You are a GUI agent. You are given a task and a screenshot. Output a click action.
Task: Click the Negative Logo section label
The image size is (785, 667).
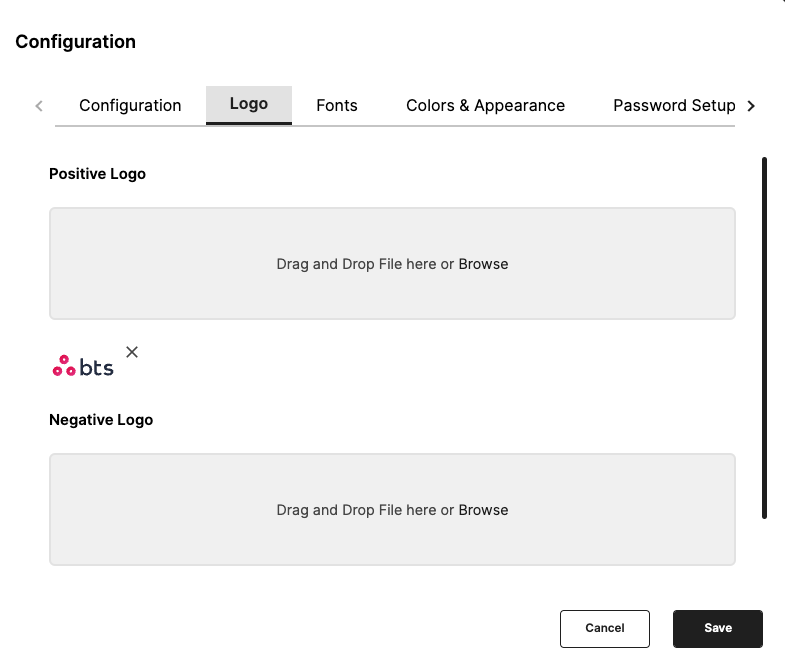(x=101, y=420)
